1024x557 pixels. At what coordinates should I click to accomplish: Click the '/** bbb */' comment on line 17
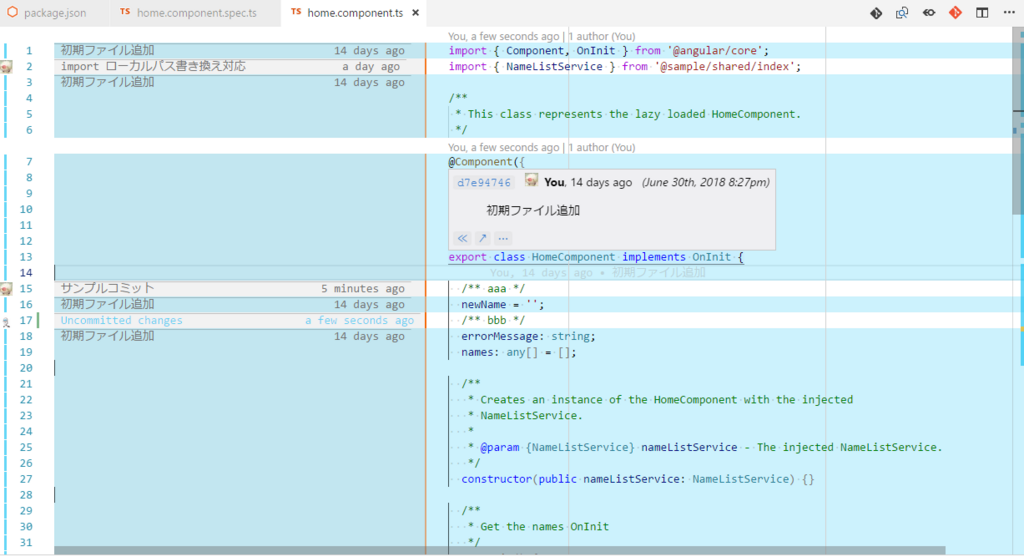493,321
